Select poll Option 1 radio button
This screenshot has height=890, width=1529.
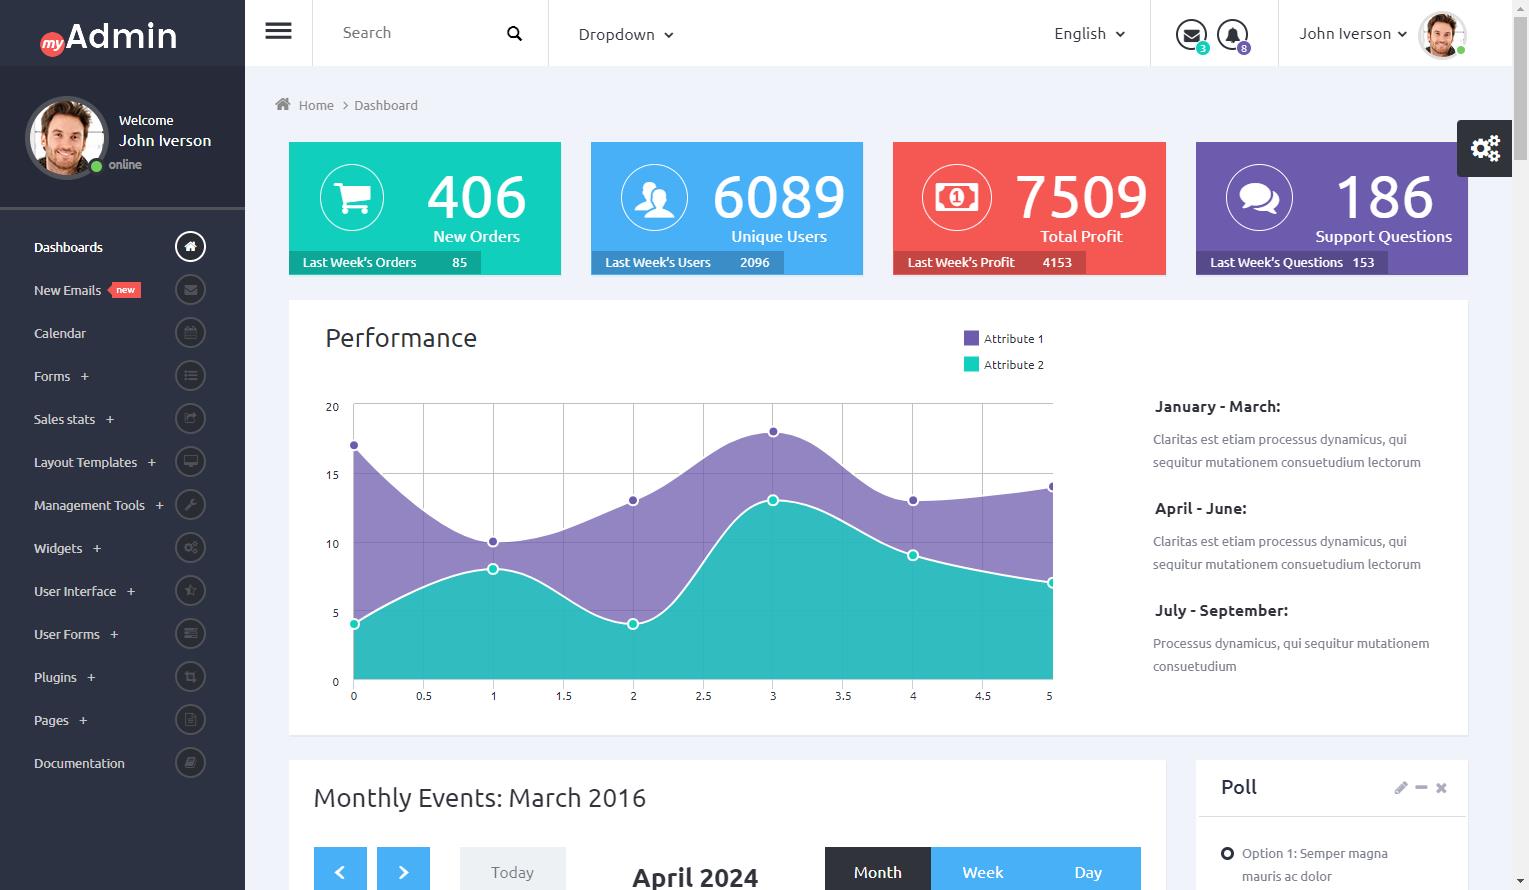pos(1227,853)
